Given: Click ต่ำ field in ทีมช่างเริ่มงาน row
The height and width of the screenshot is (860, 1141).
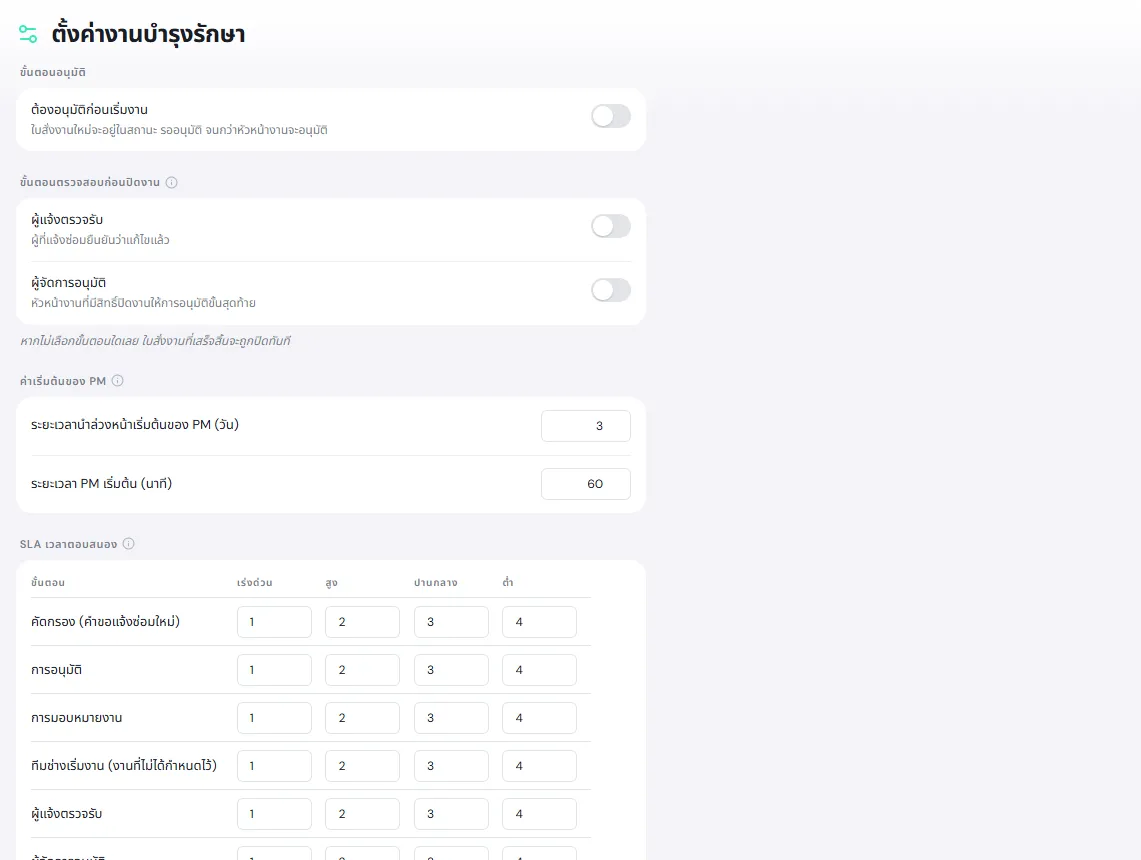Looking at the screenshot, I should pyautogui.click(x=539, y=766).
